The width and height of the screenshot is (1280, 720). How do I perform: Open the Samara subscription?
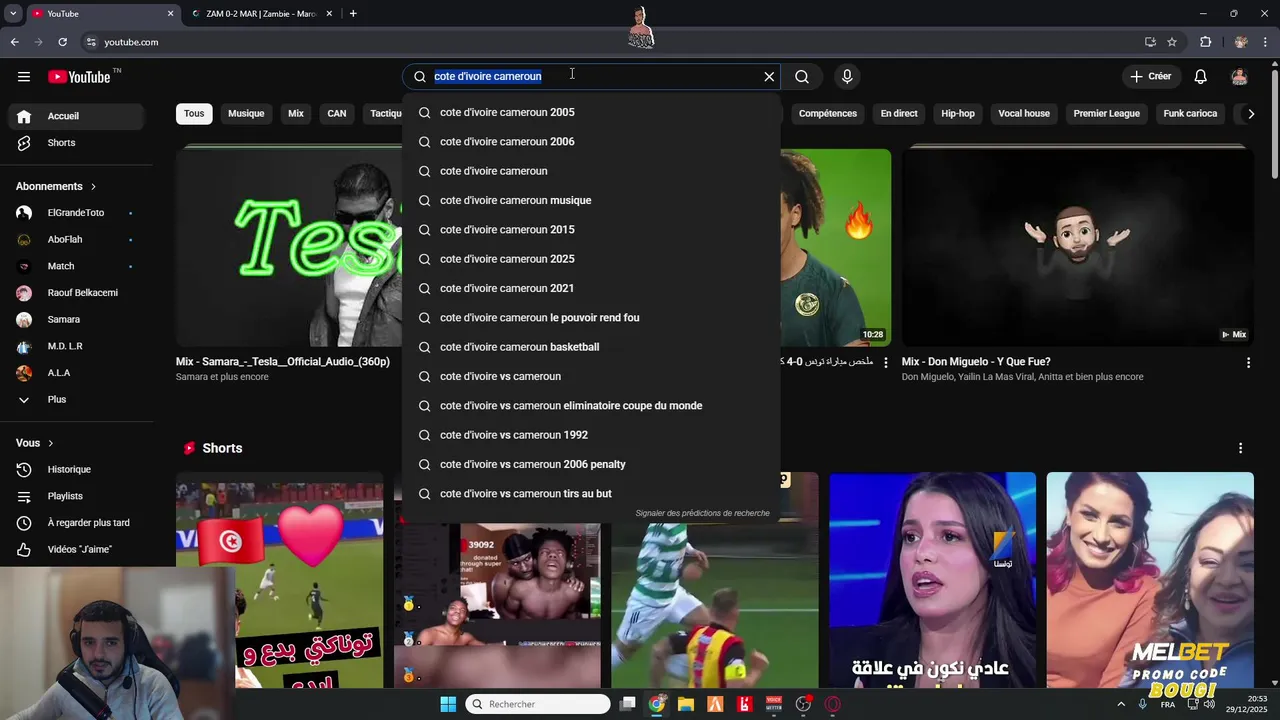[76, 320]
